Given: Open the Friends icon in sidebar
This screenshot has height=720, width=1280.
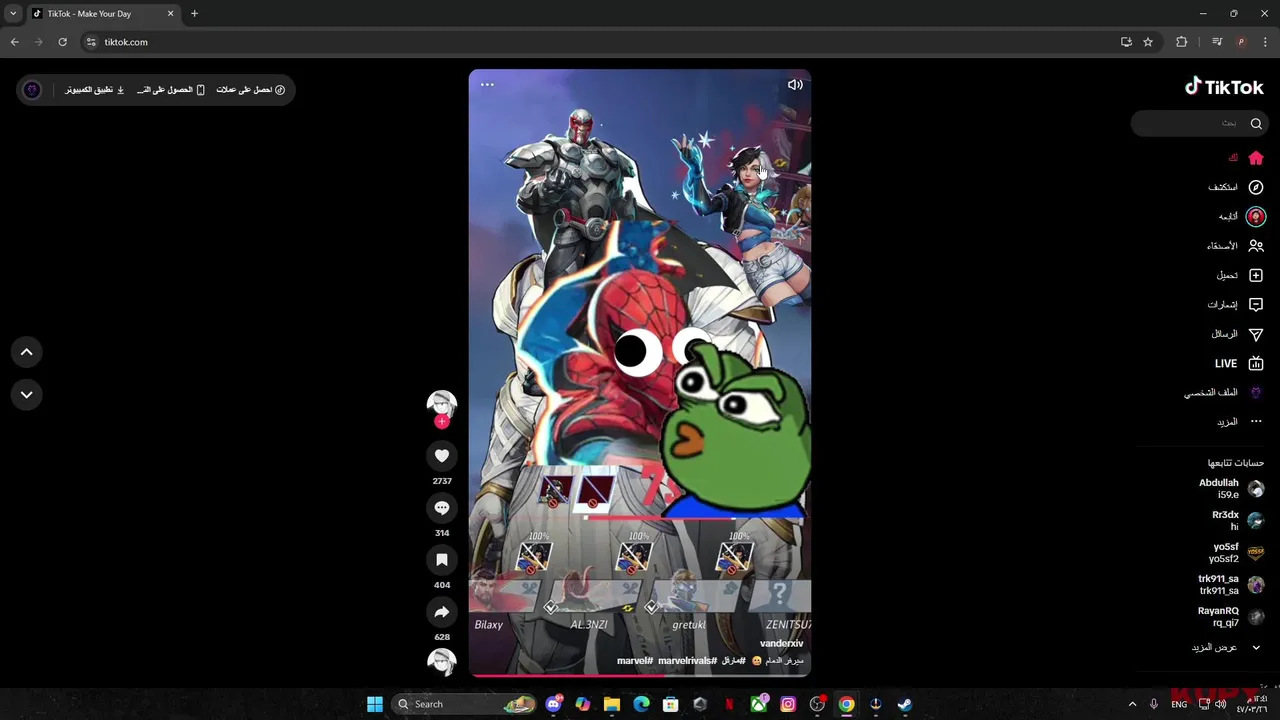Looking at the screenshot, I should tap(1256, 246).
